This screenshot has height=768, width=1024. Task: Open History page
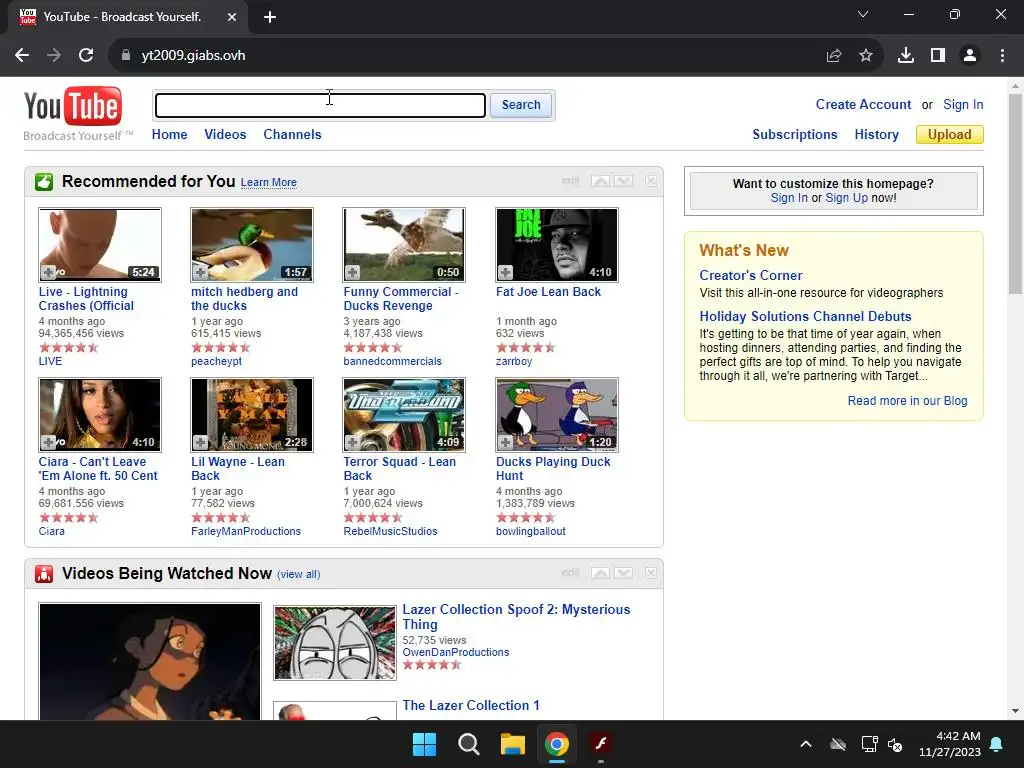pyautogui.click(x=876, y=135)
